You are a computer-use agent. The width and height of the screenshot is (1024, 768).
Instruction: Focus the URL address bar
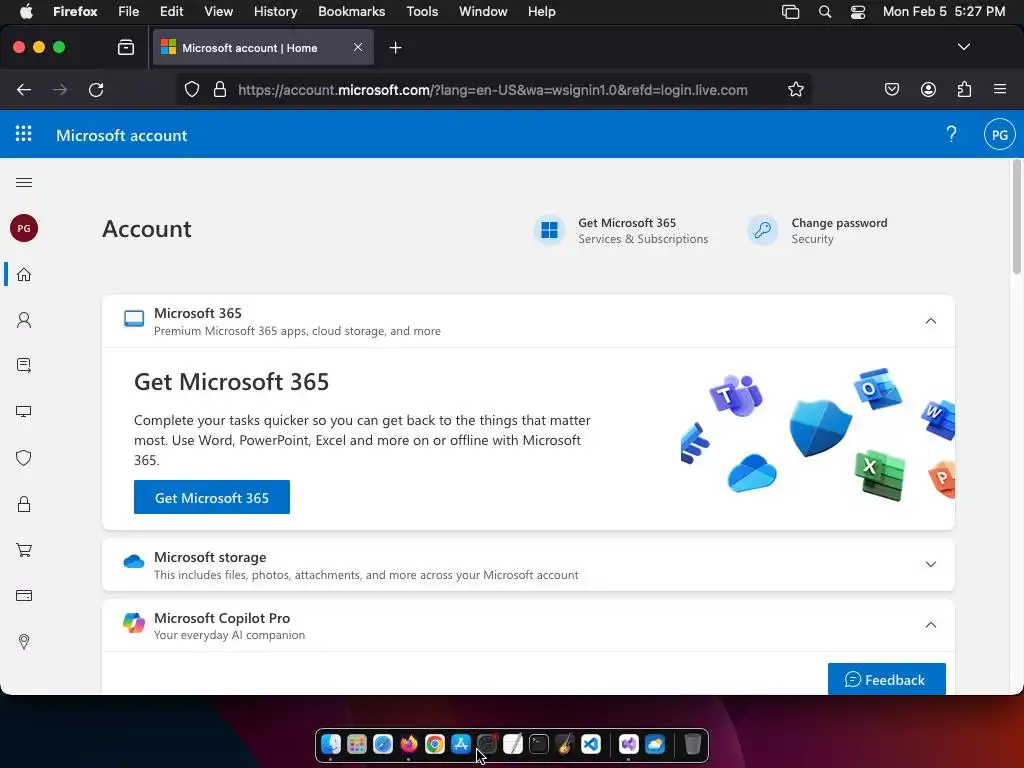(492, 89)
